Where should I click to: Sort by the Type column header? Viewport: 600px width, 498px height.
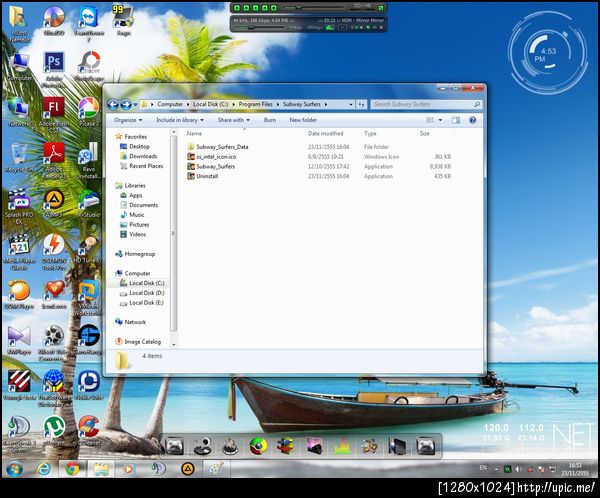coord(370,134)
